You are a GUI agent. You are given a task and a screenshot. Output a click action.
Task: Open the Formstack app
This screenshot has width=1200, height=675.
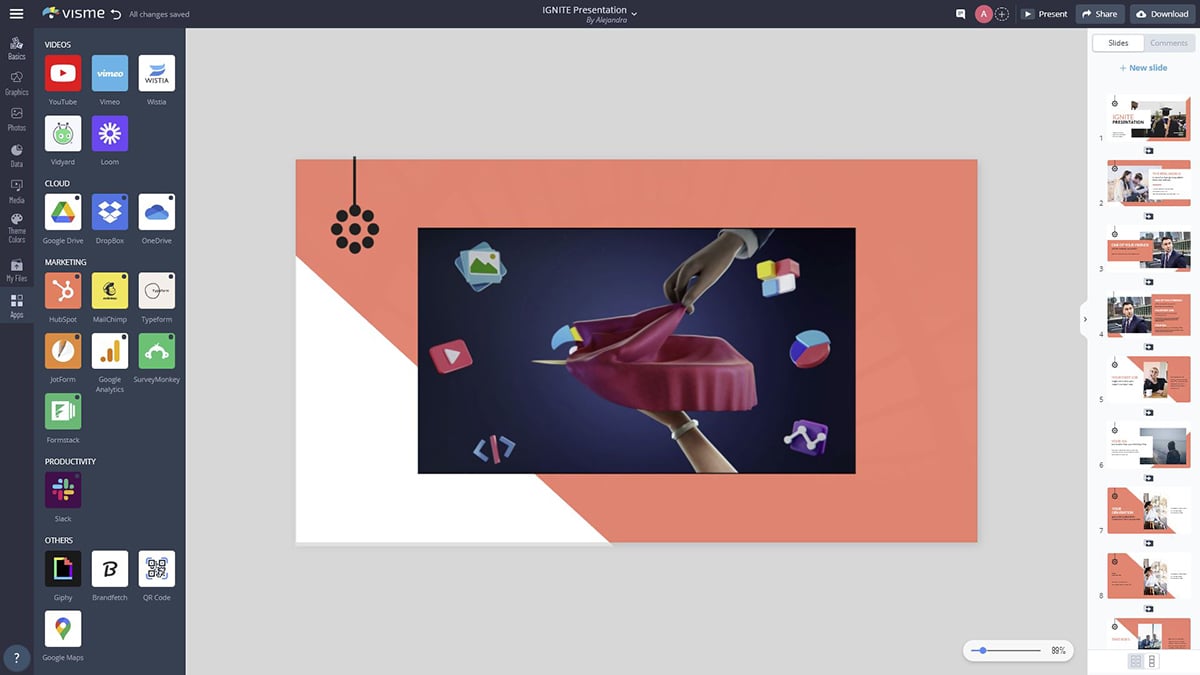63,411
